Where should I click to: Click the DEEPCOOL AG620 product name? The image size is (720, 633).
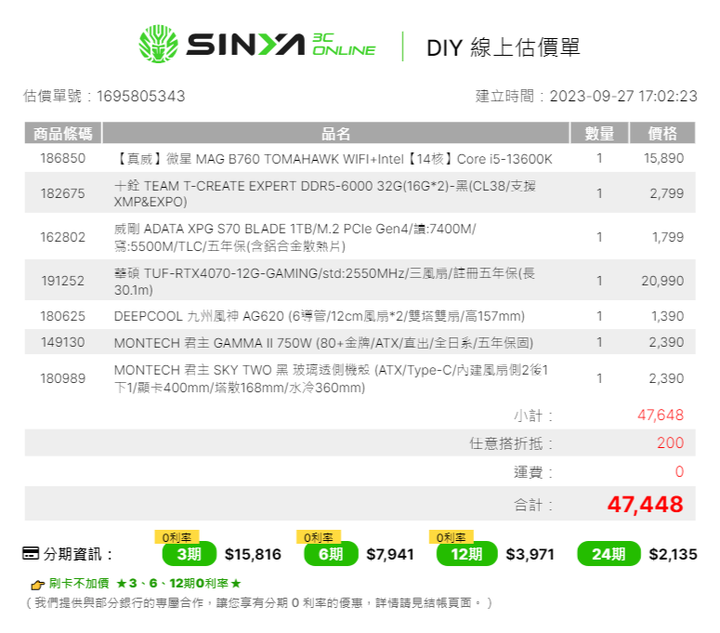(319, 316)
